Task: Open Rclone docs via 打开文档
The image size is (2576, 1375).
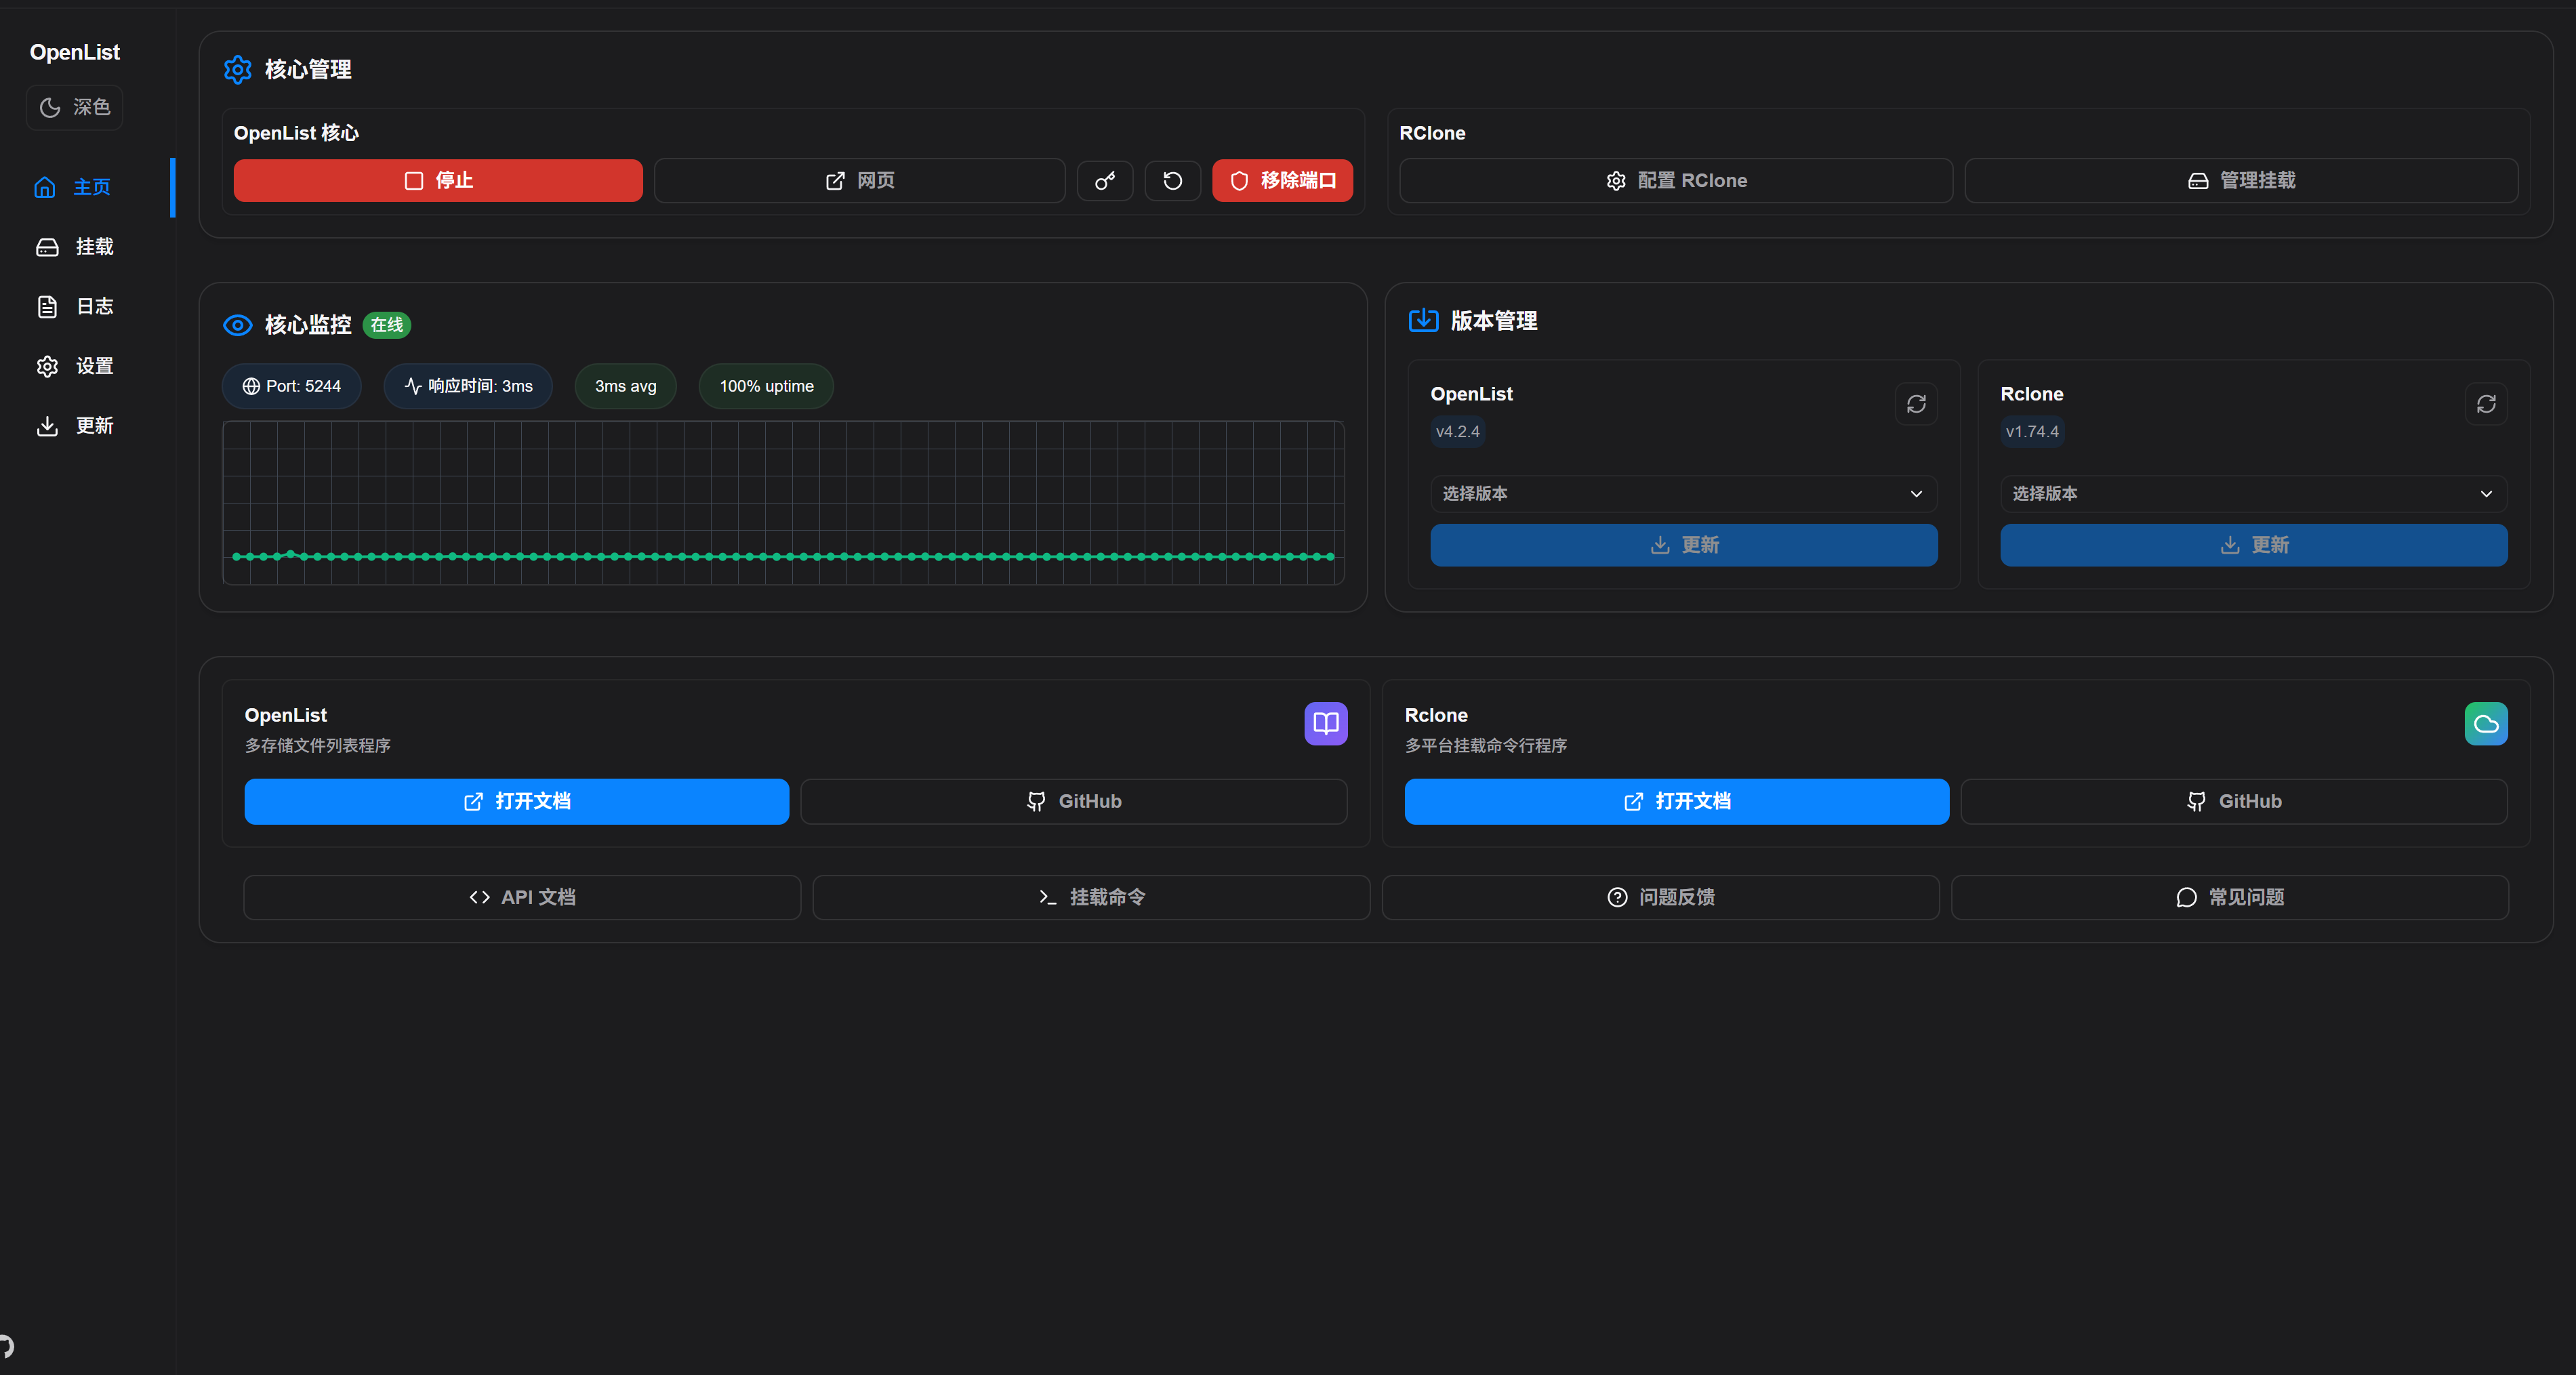Action: 1677,802
